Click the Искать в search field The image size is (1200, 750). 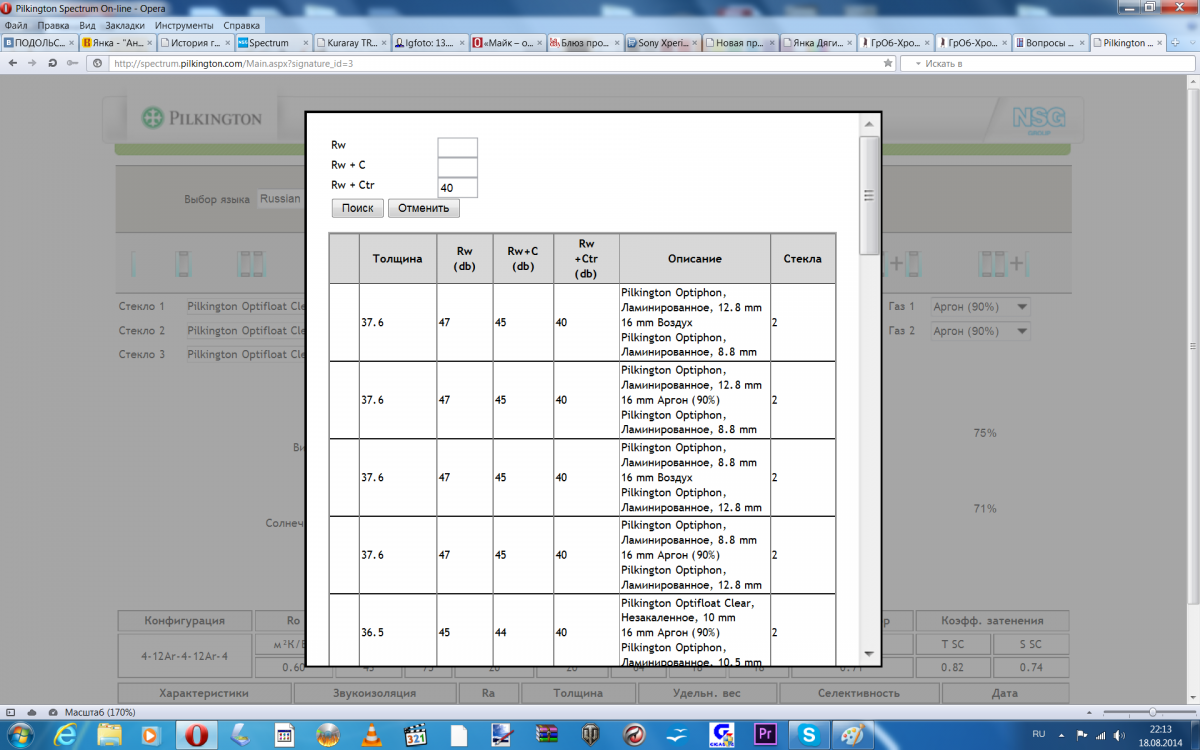pos(1046,63)
